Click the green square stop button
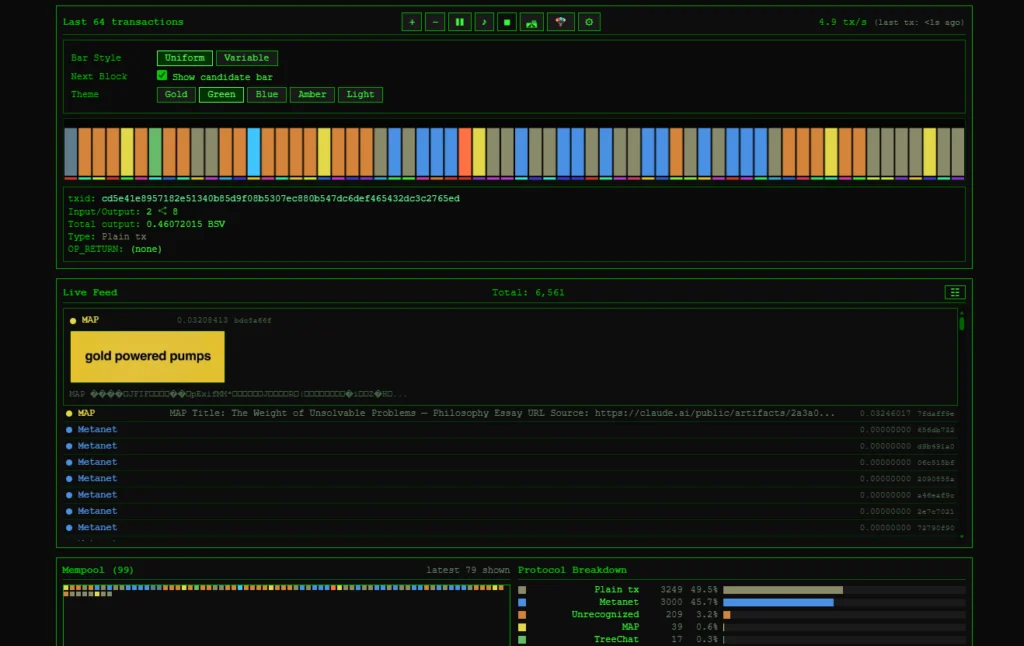Screen dimensions: 1024x646 507,22
